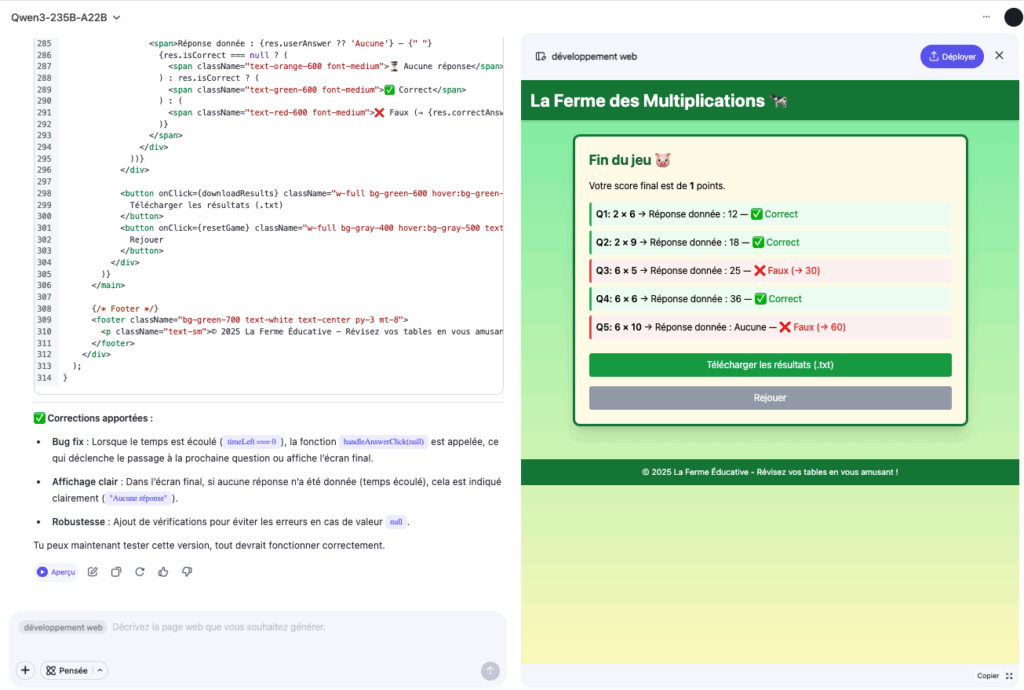1024x690 pixels.
Task: Open the Qwen3-235B-A22B model selector
Action: coord(66,17)
